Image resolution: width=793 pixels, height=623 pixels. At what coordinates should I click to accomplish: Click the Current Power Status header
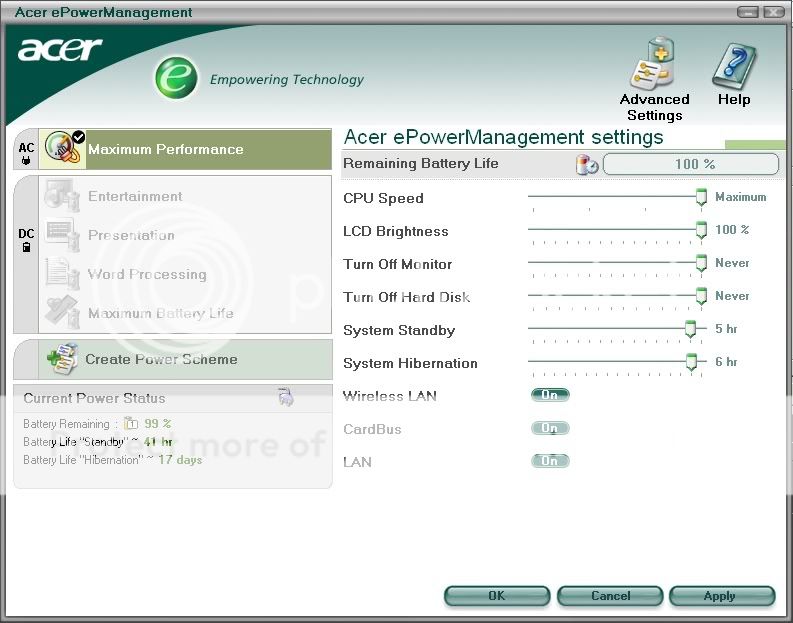(x=173, y=398)
